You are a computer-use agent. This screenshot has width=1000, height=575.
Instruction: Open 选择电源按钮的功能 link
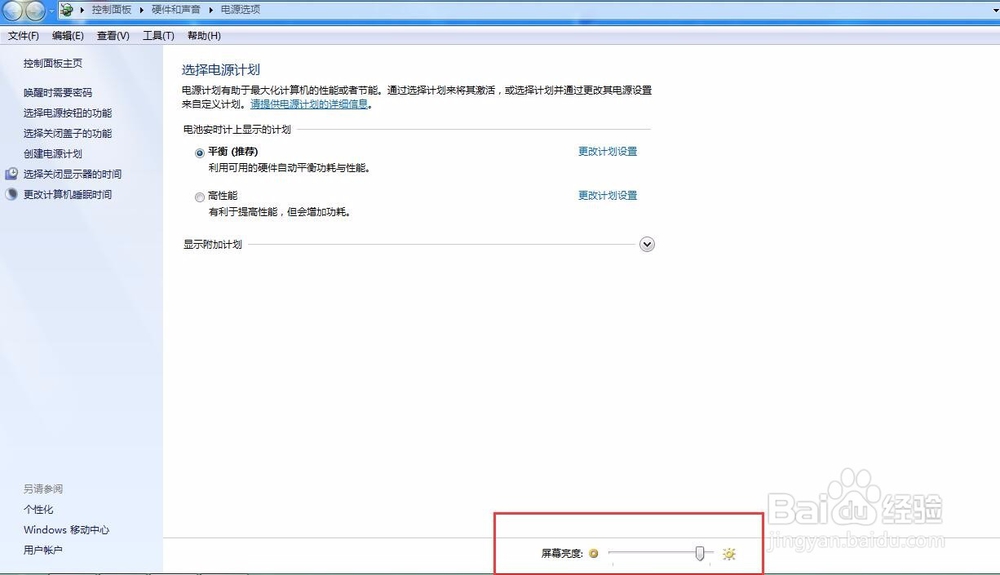click(68, 113)
